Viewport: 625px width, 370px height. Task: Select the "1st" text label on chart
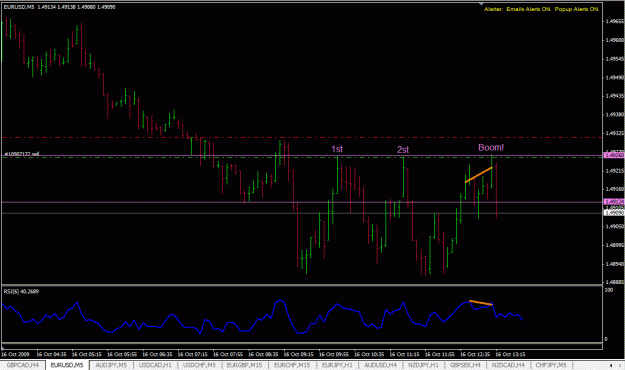[337, 149]
